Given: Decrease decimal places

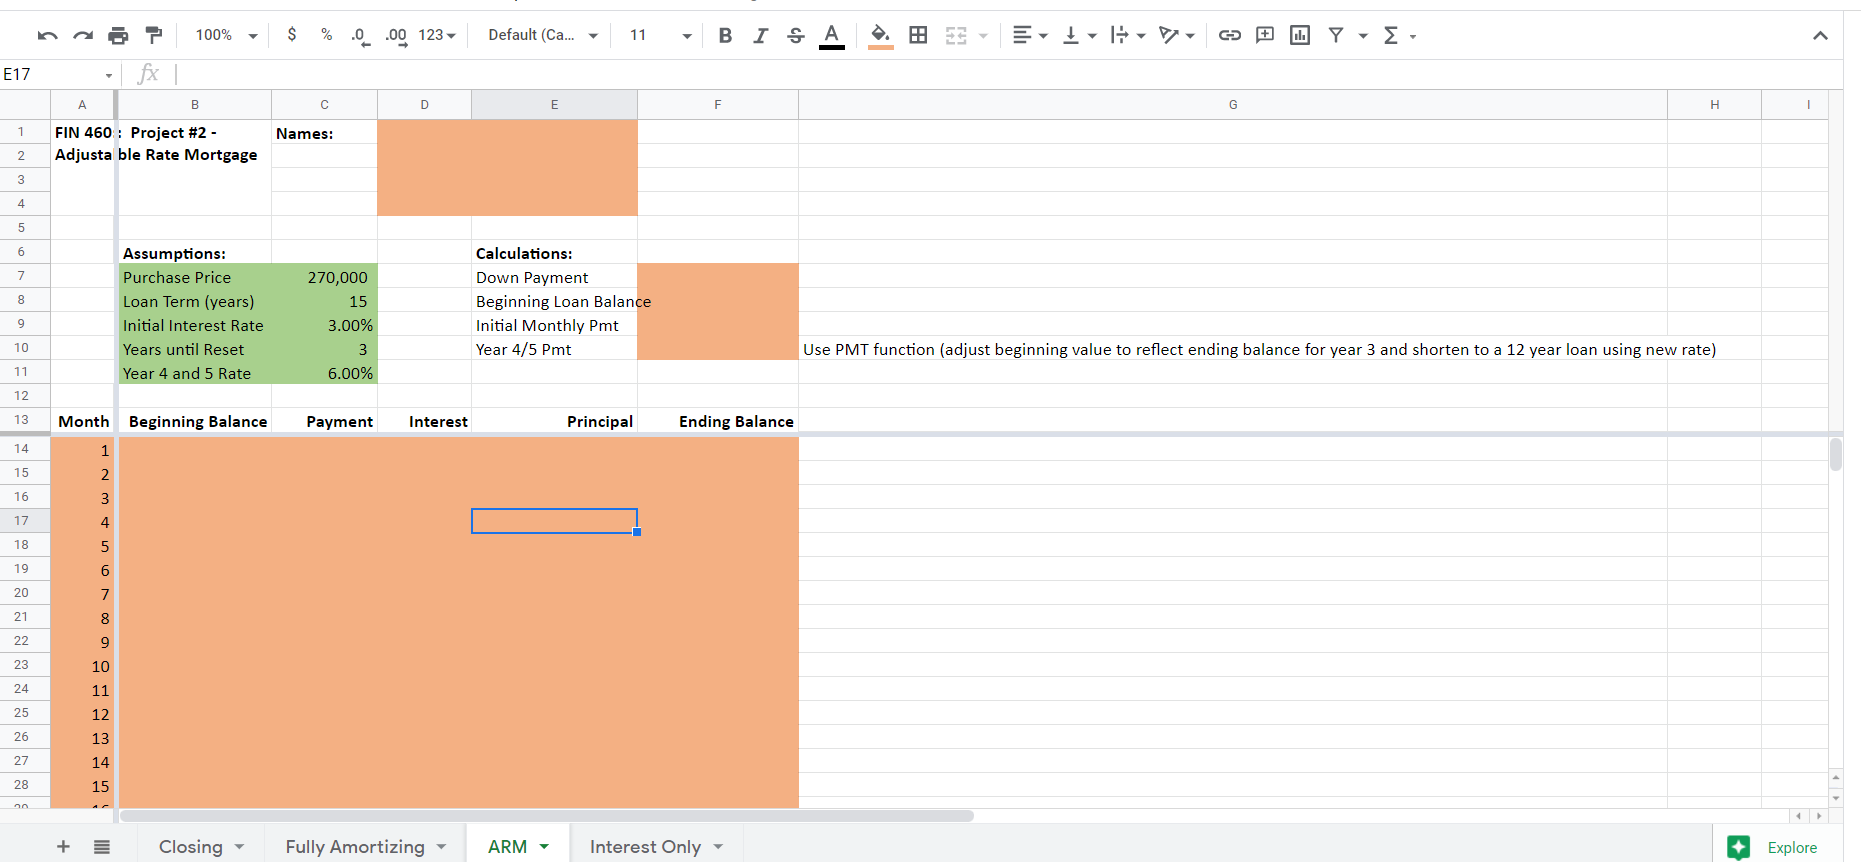Looking at the screenshot, I should [x=360, y=36].
